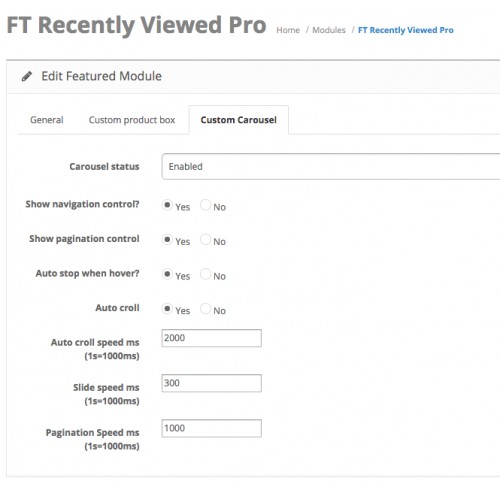Viewport: 500px width, 500px height.
Task: Click the pencil edit icon
Action: [x=27, y=76]
